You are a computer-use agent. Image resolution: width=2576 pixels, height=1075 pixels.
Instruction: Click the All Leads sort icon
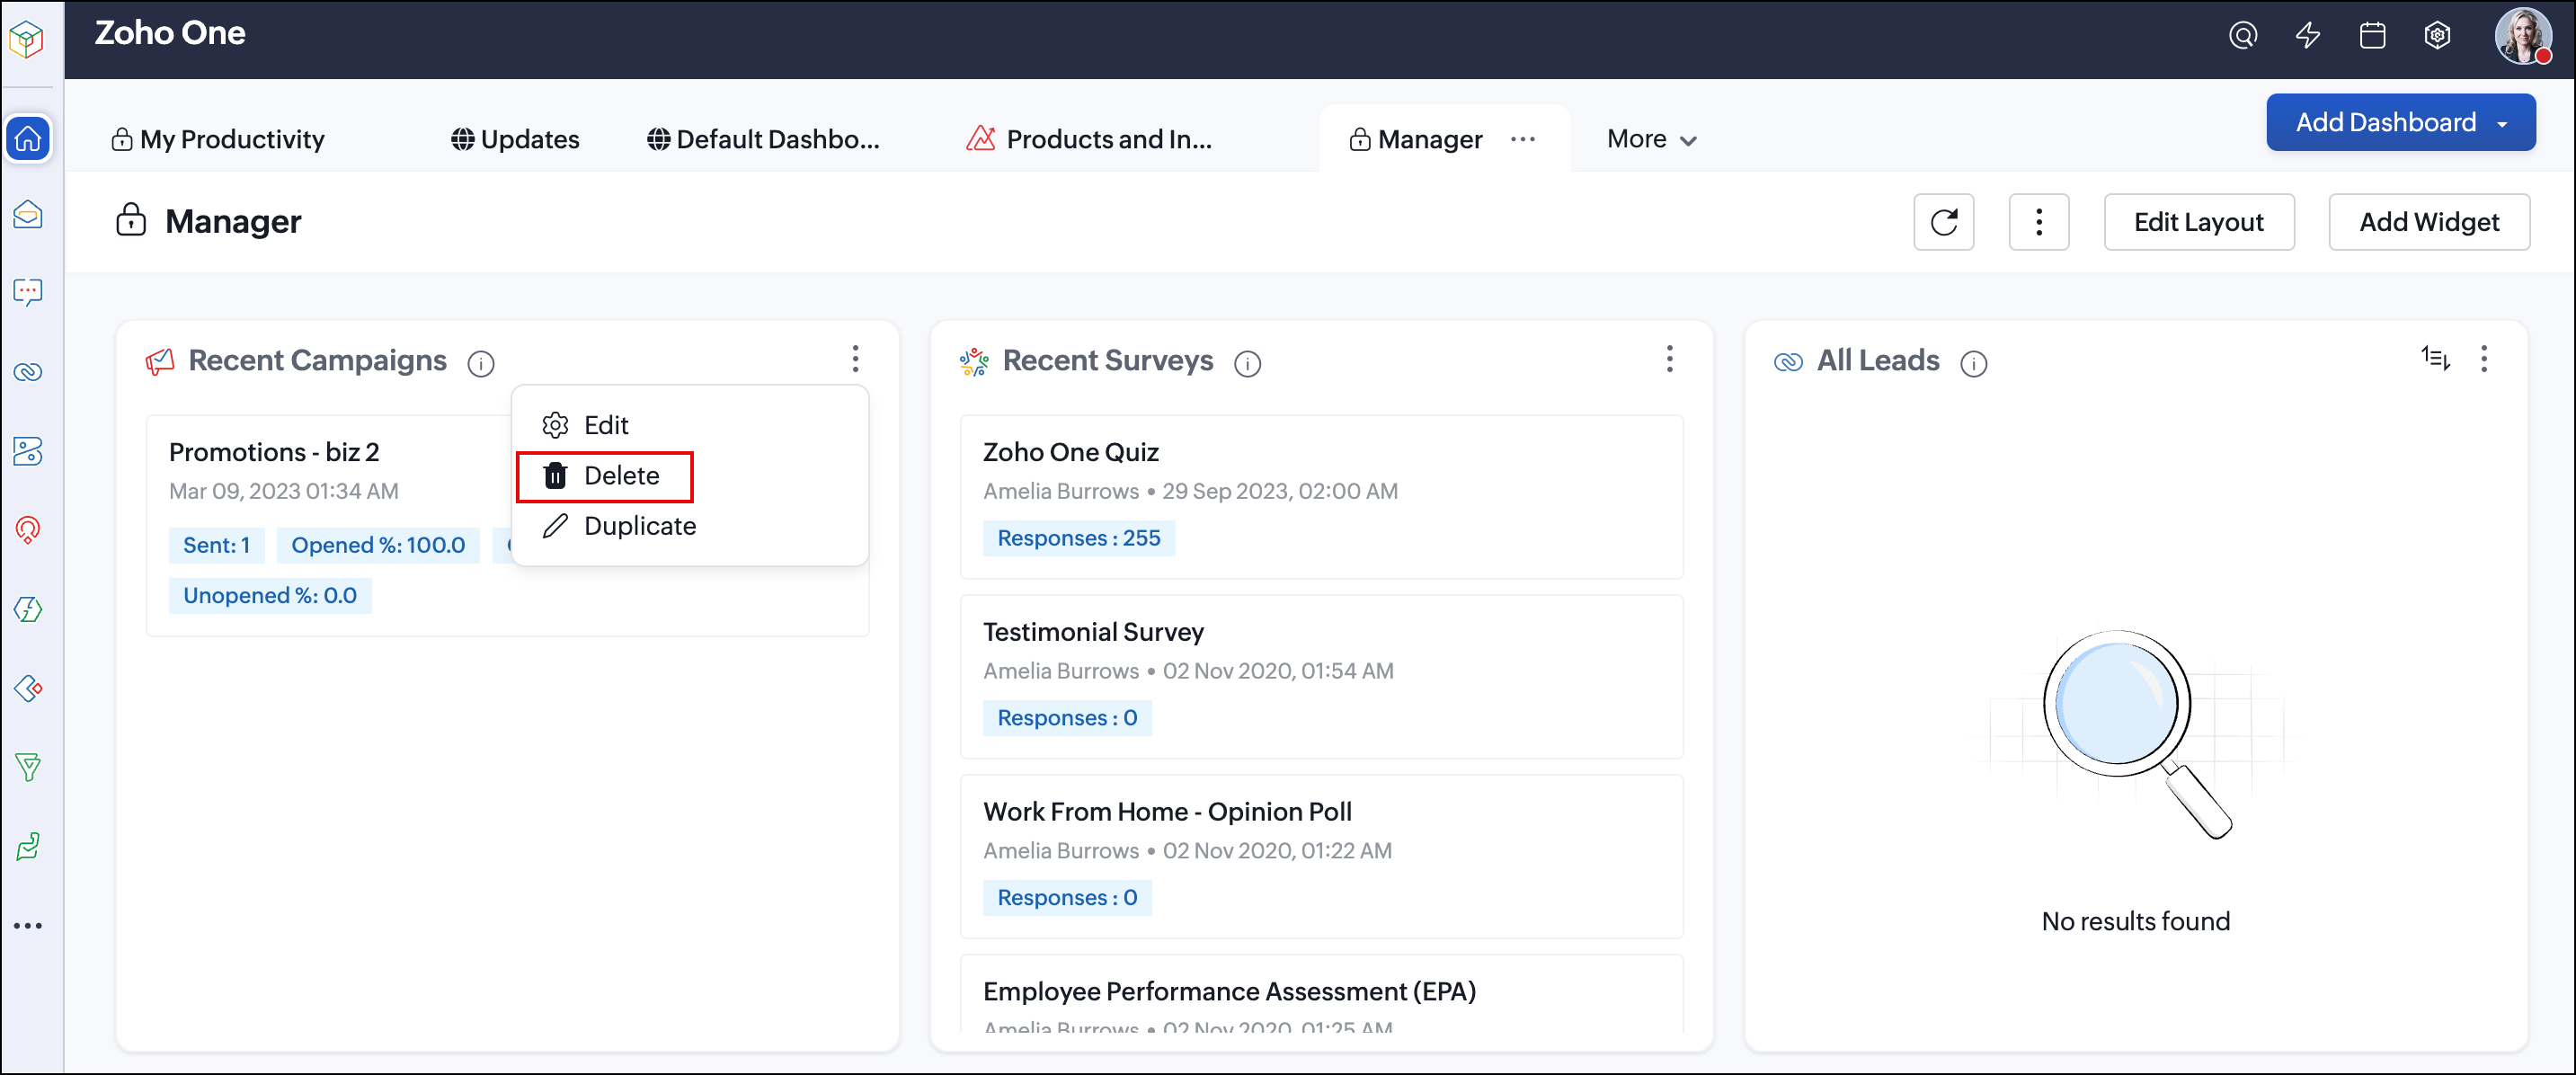tap(2435, 358)
